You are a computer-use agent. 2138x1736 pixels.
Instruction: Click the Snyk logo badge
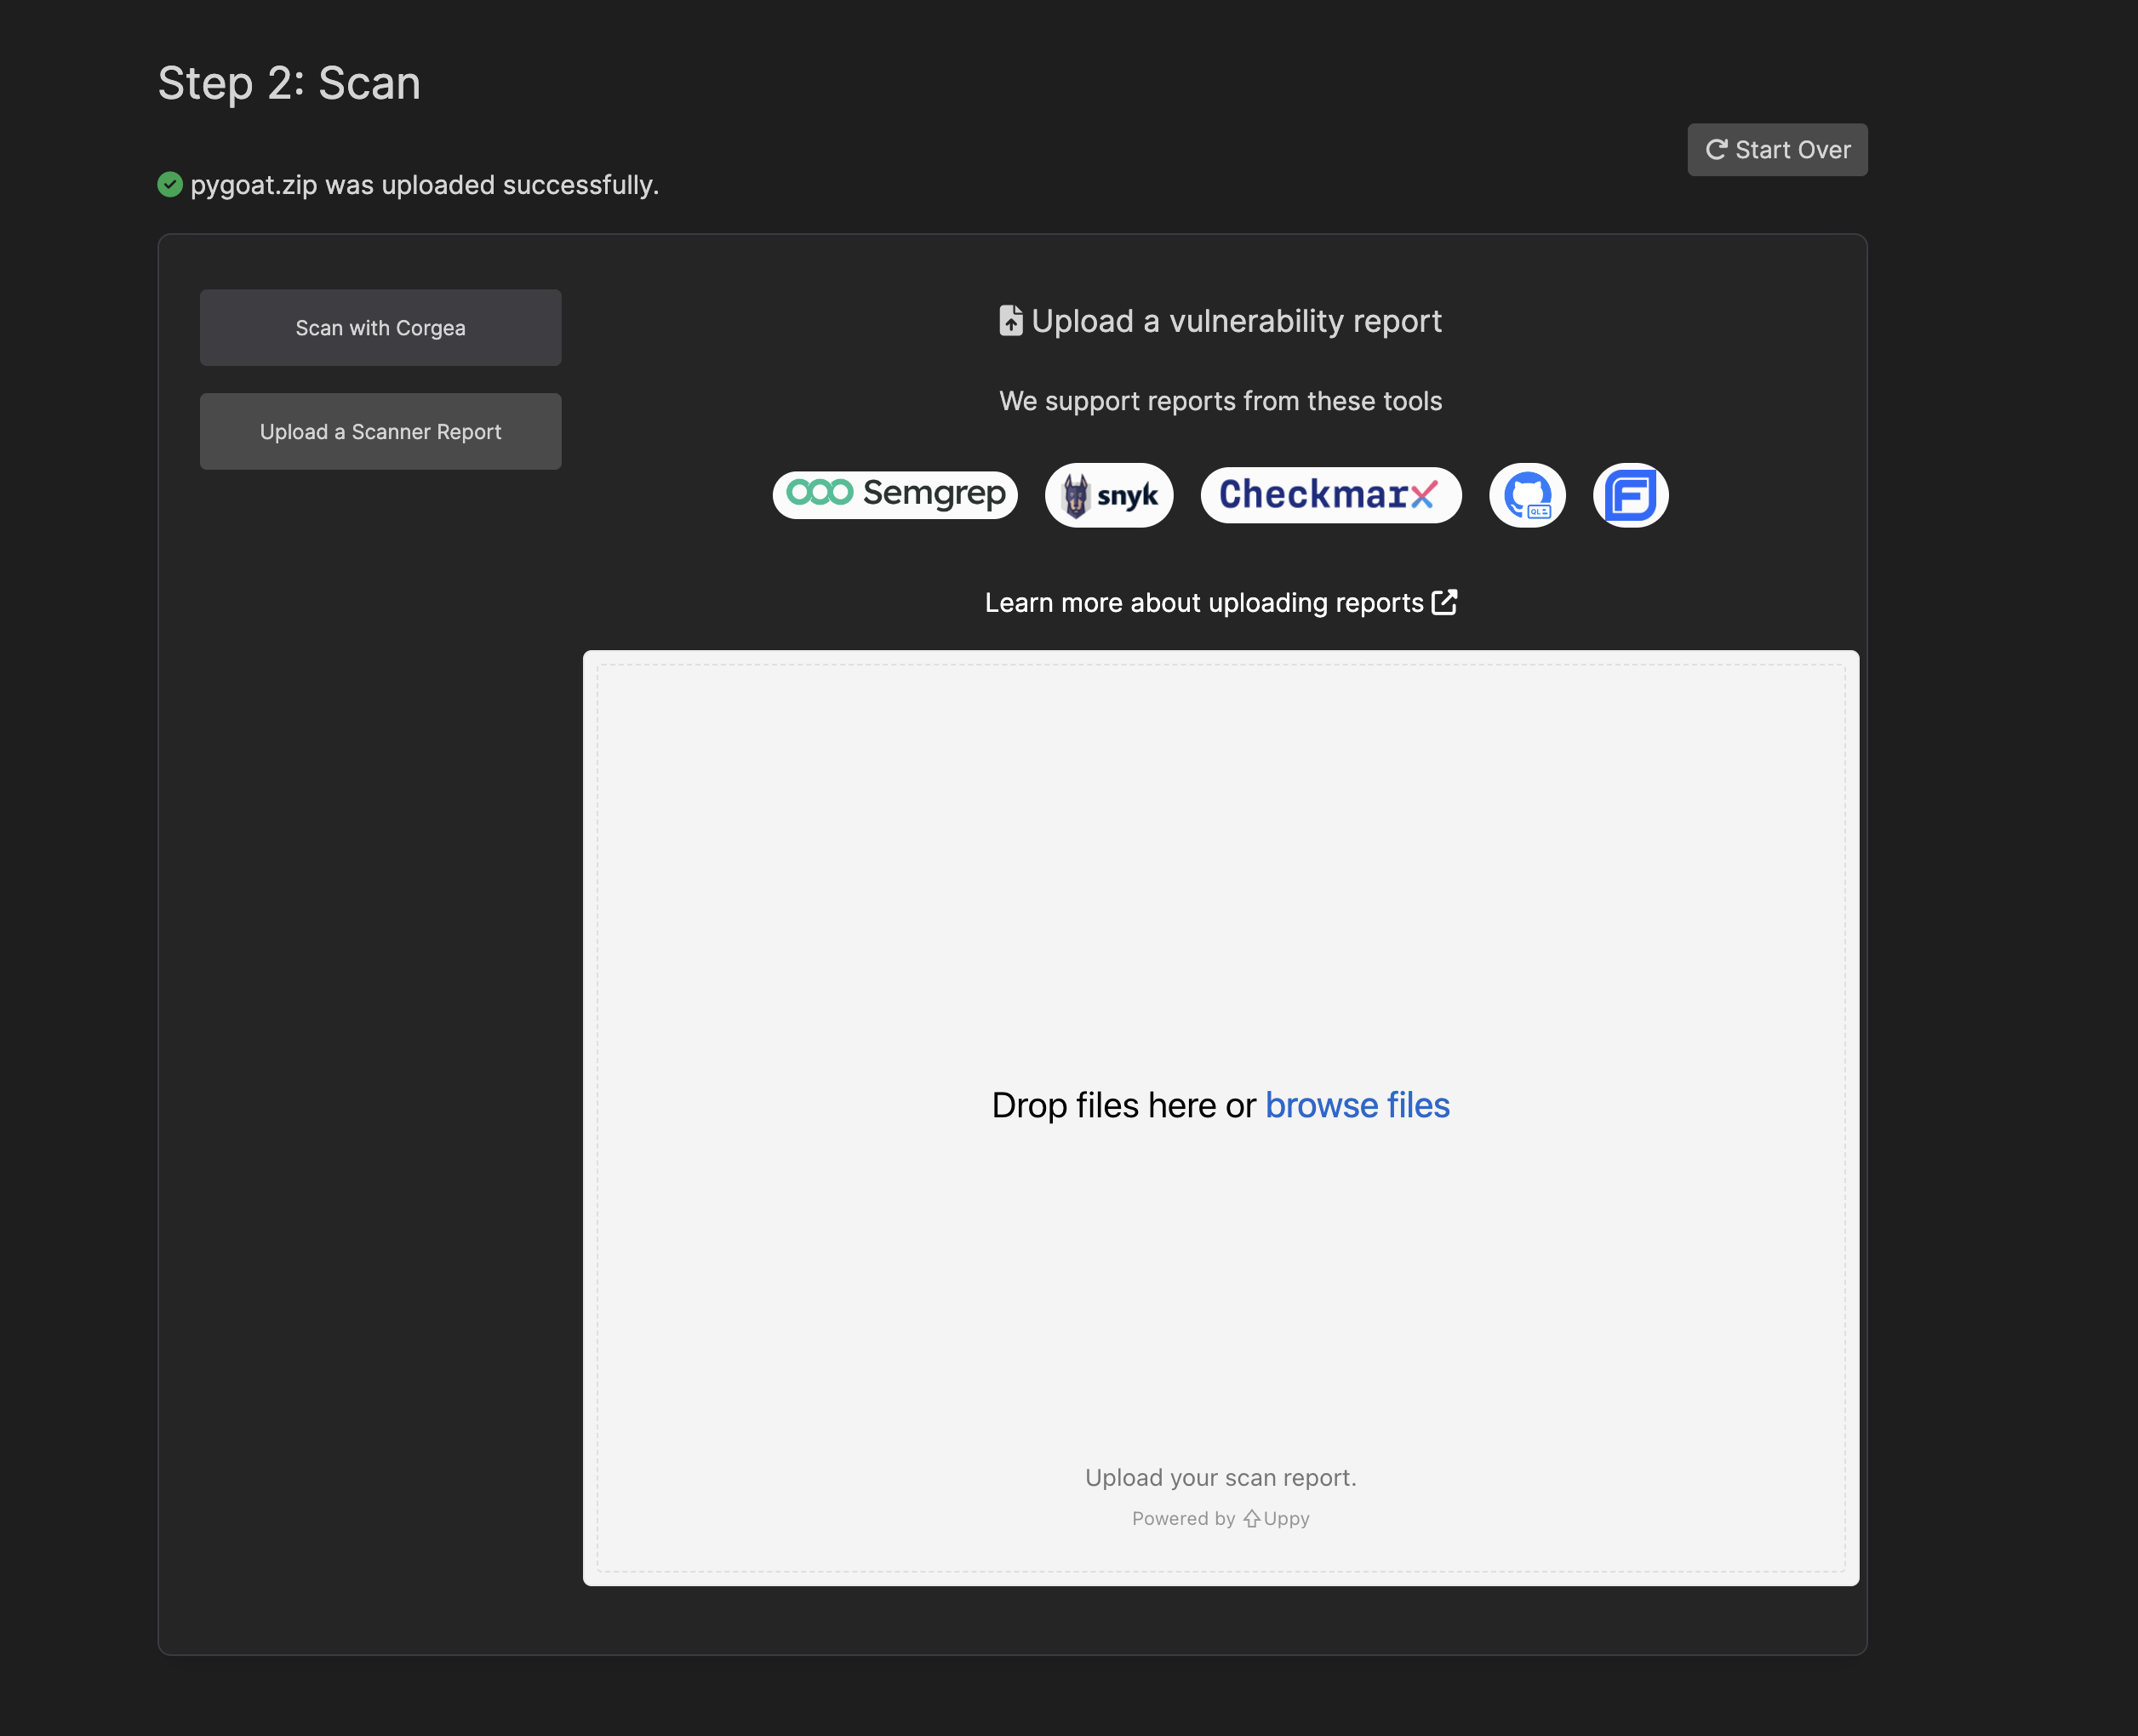click(x=1109, y=495)
